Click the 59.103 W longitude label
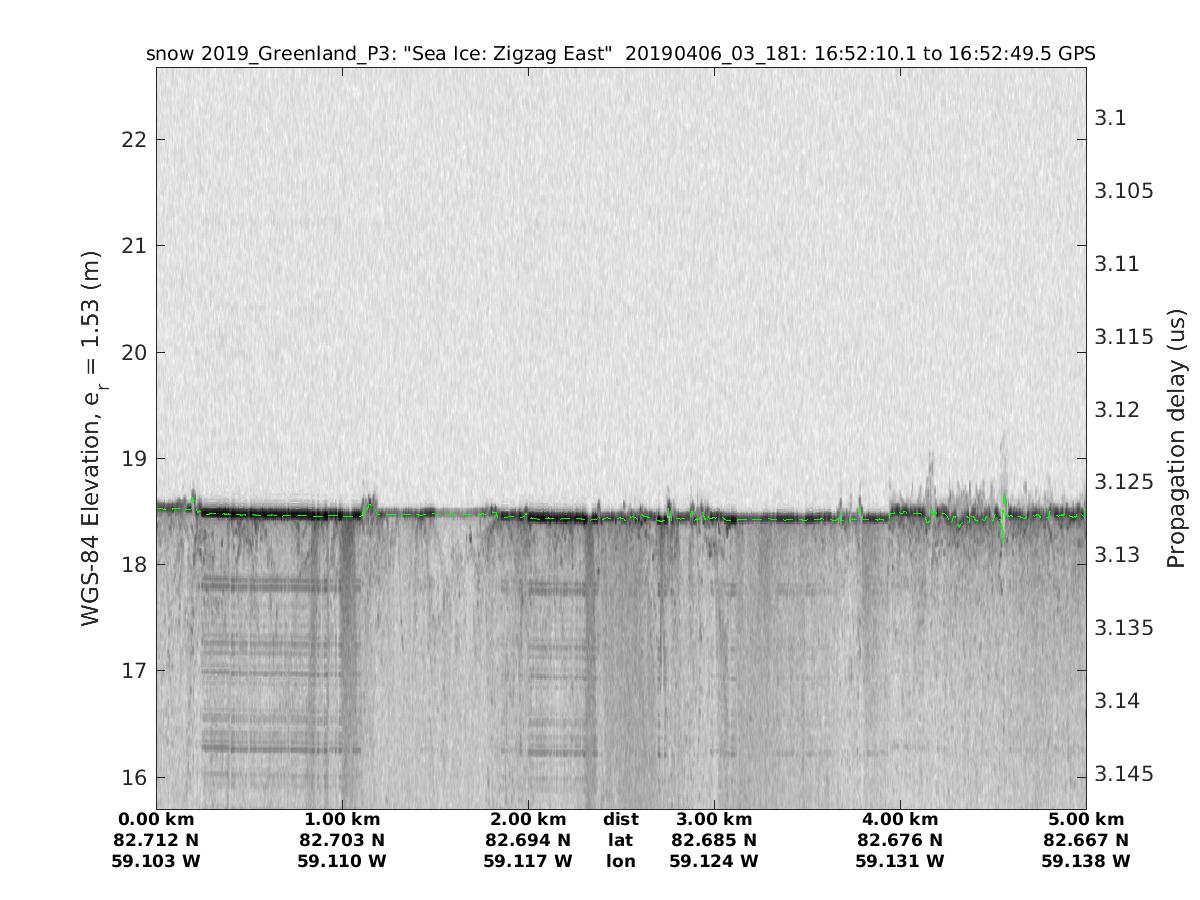The width and height of the screenshot is (1200, 900). (156, 861)
